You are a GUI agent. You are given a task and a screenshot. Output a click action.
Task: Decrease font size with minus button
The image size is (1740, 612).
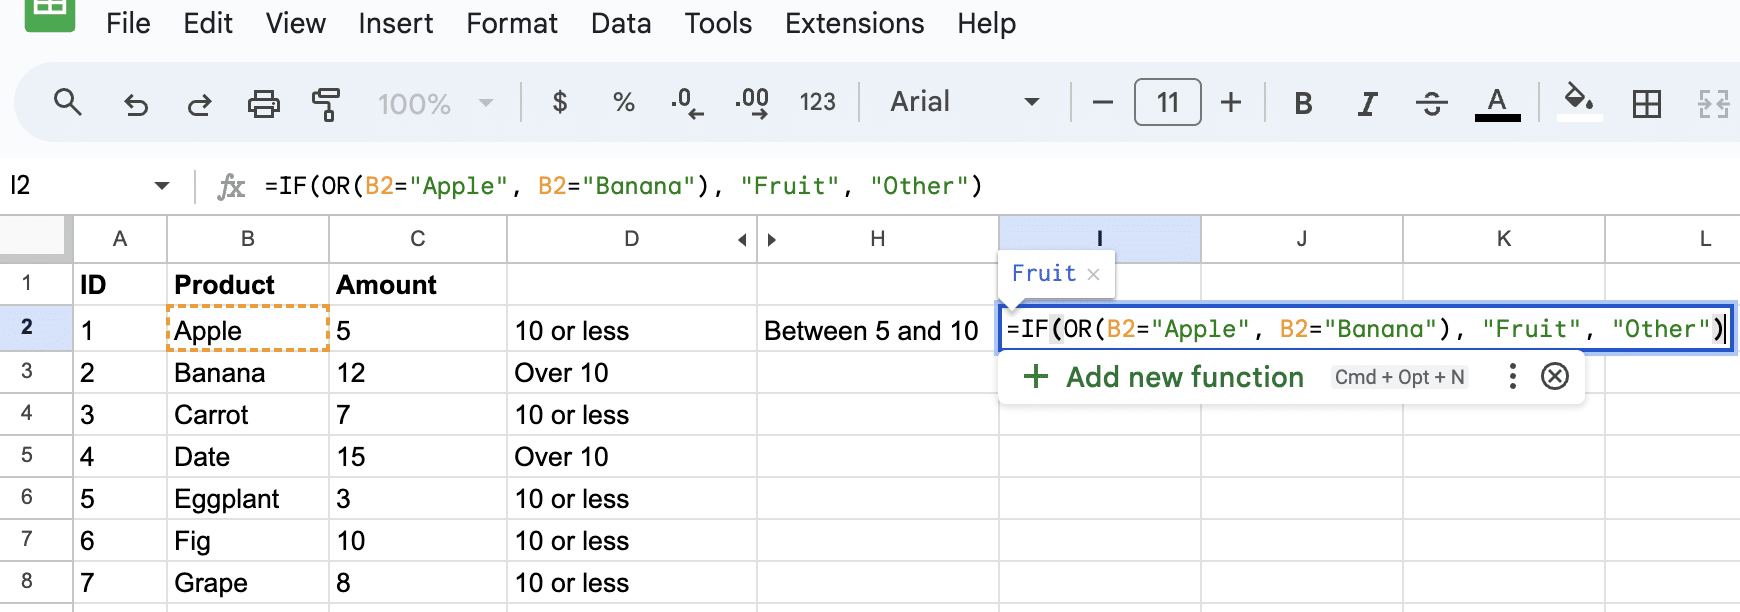[x=1103, y=102]
